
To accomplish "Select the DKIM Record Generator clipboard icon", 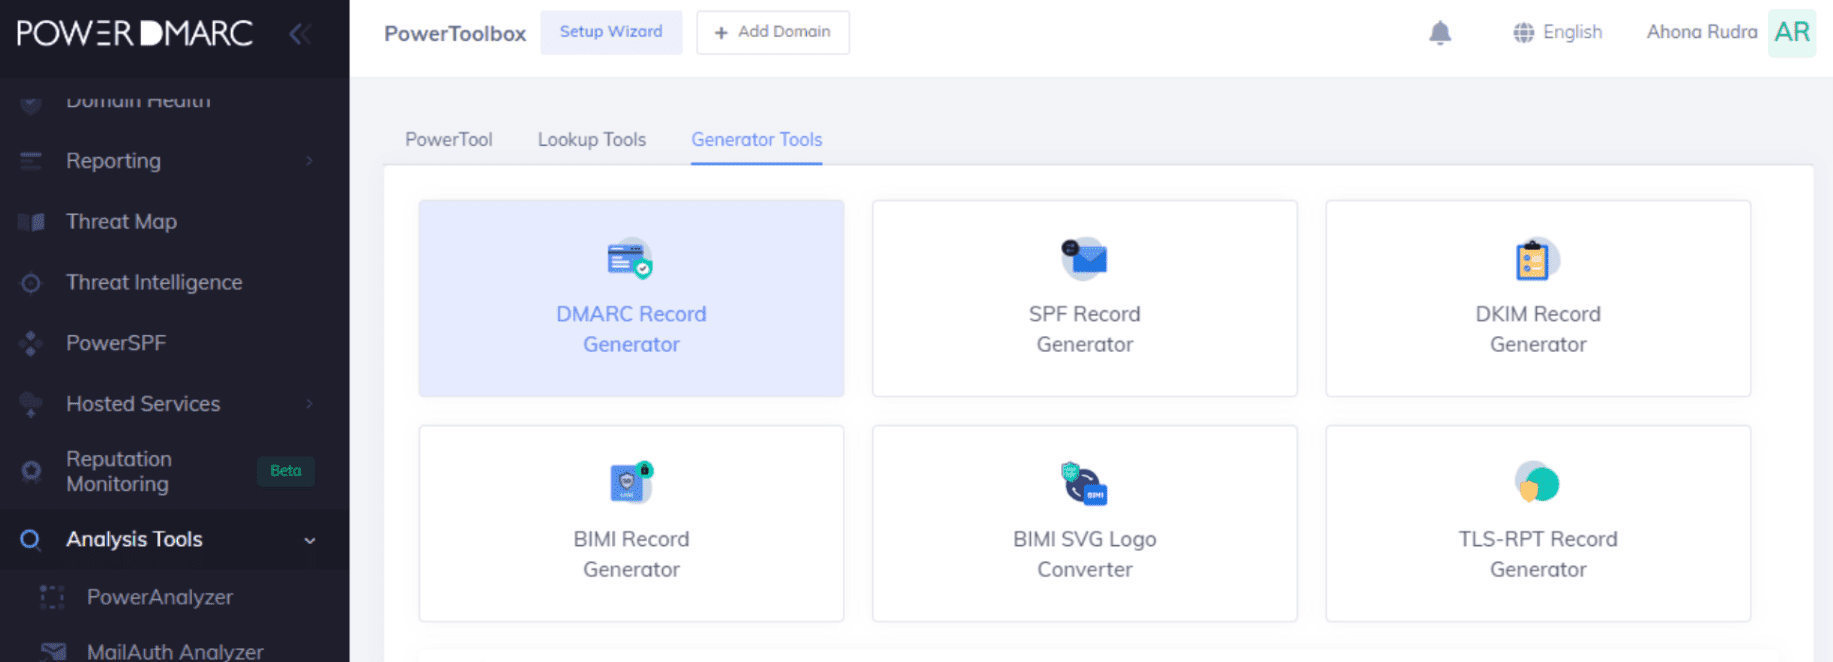I will pyautogui.click(x=1536, y=260).
